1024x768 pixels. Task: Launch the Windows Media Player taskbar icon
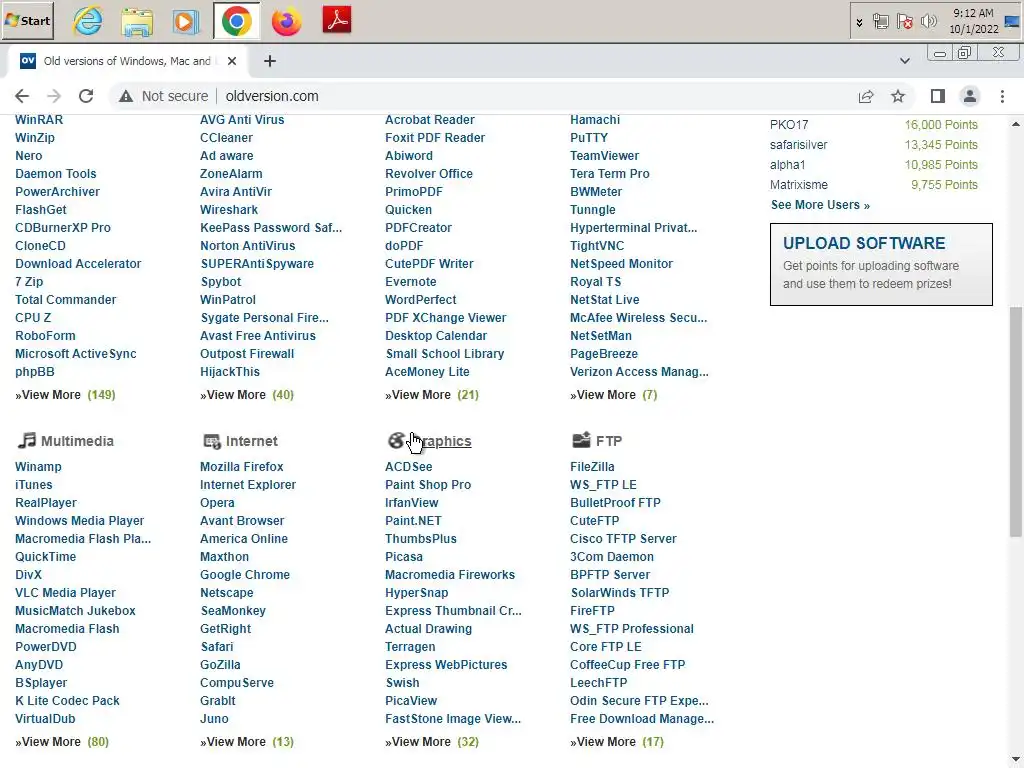185,21
